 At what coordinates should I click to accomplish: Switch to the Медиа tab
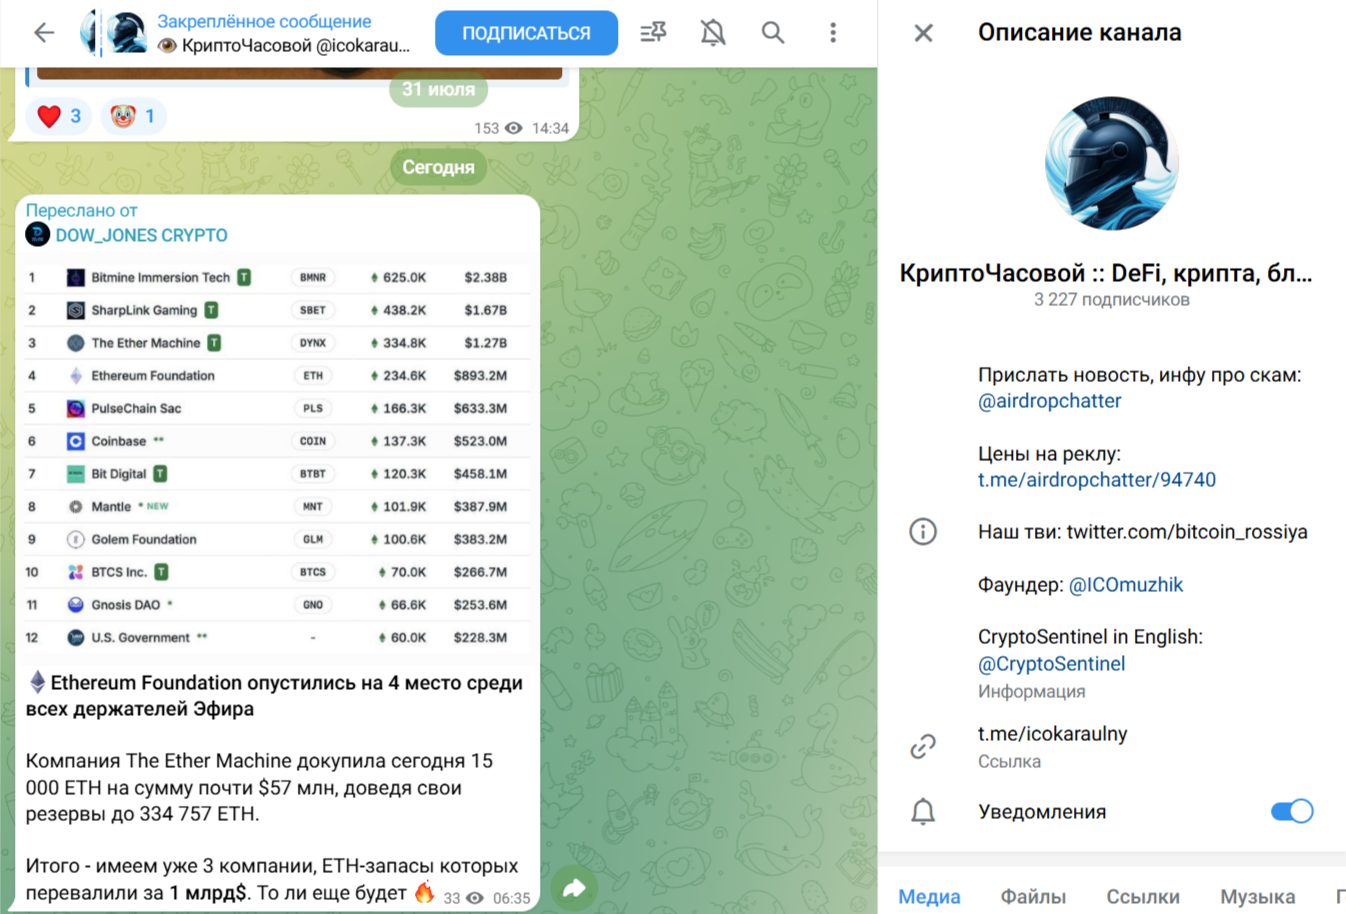tap(929, 896)
